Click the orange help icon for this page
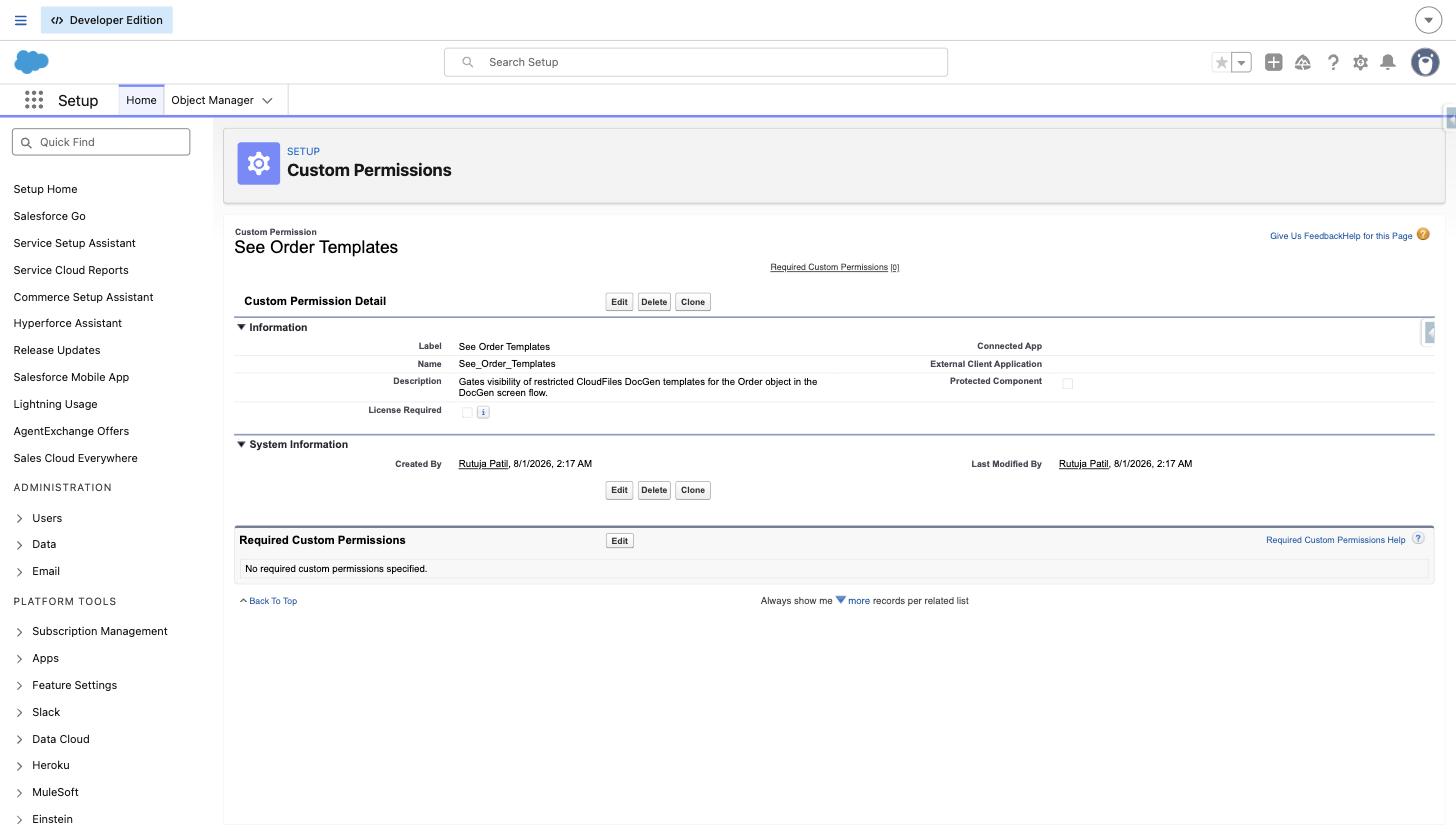 (1423, 235)
